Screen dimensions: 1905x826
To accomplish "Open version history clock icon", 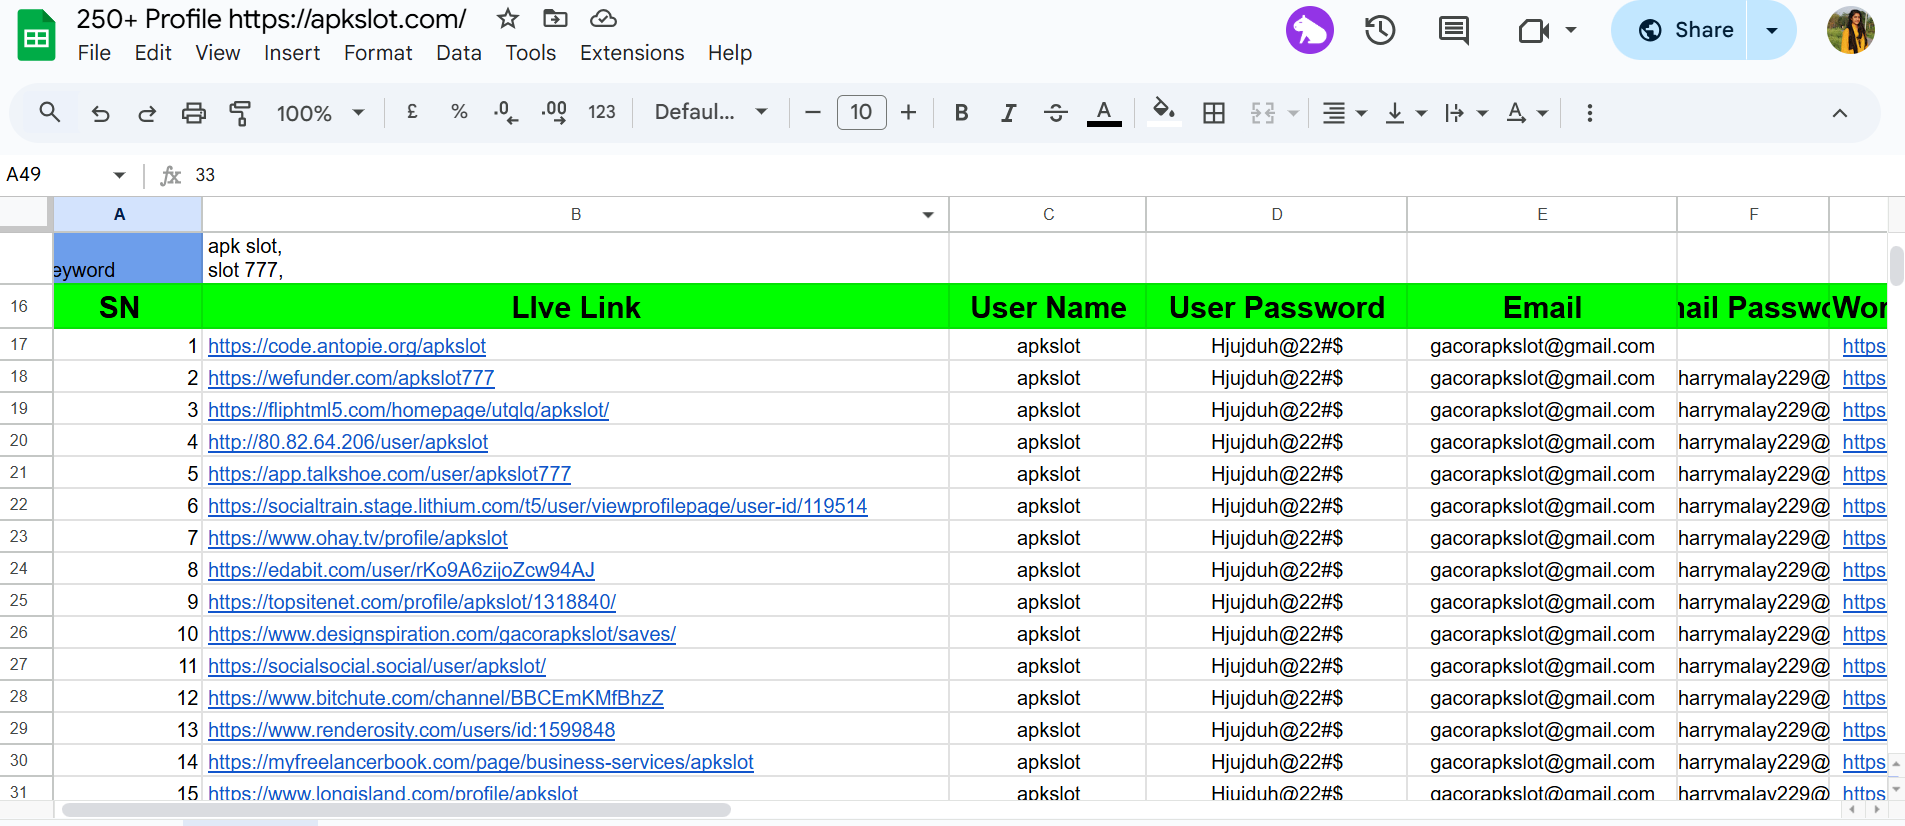I will pyautogui.click(x=1380, y=30).
